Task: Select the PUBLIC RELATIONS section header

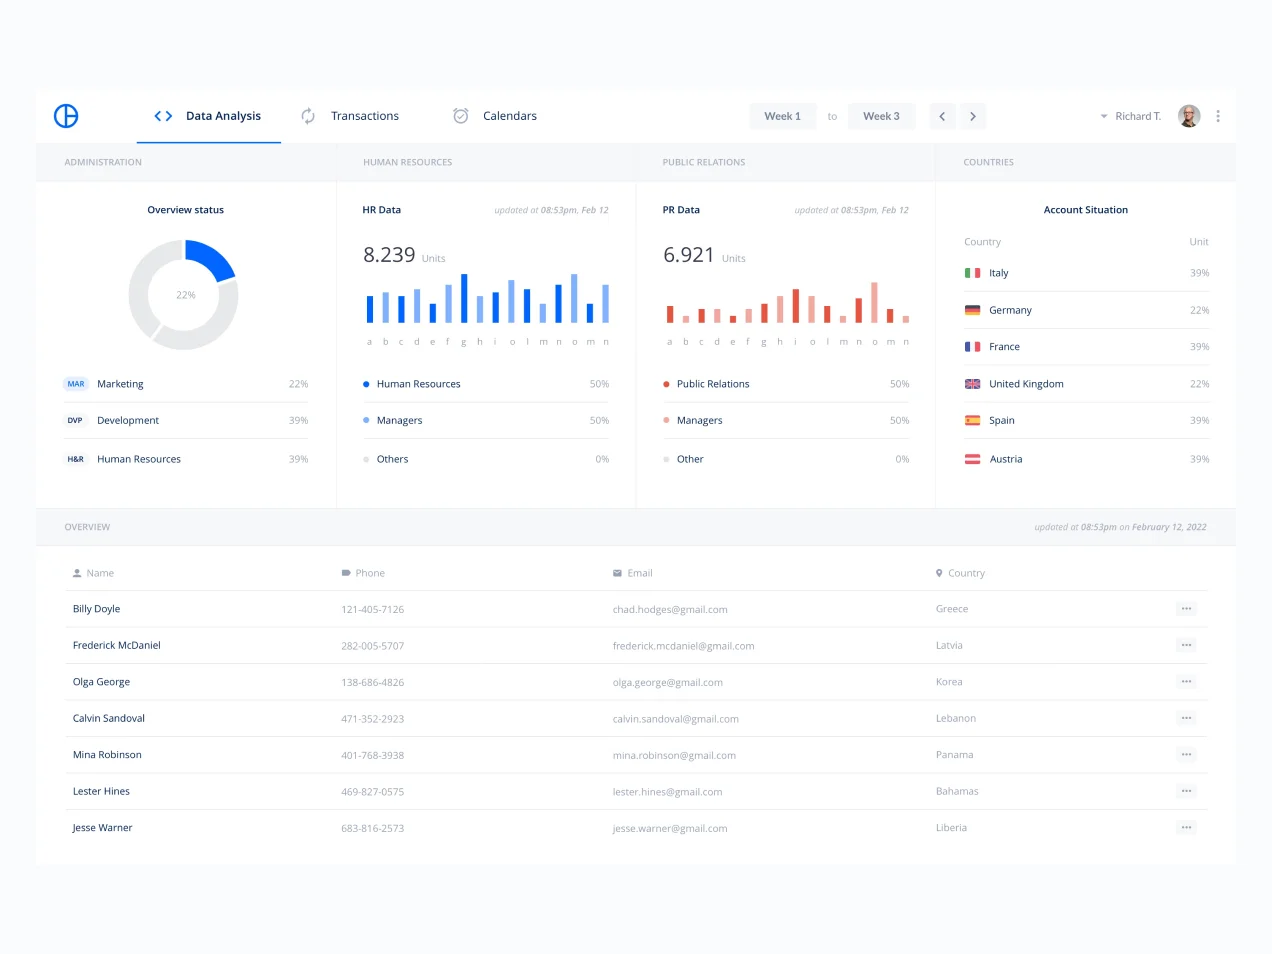Action: click(x=704, y=162)
